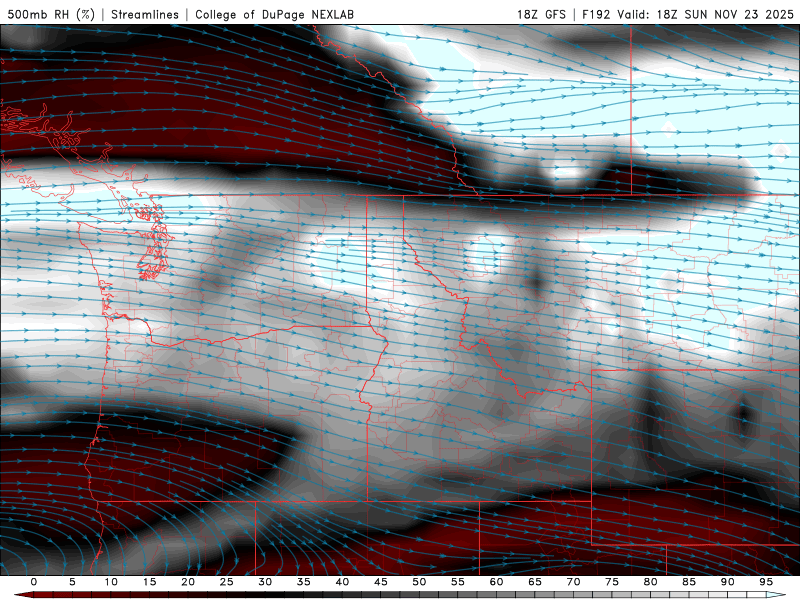
Task: Click the '90' value on the color scale
Action: pyautogui.click(x=727, y=582)
